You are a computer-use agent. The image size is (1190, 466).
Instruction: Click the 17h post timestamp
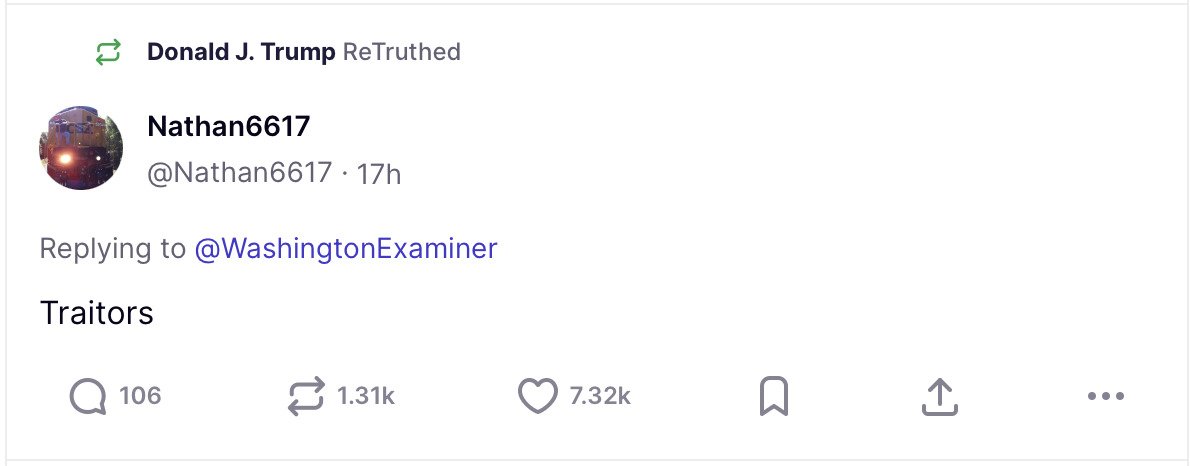379,173
